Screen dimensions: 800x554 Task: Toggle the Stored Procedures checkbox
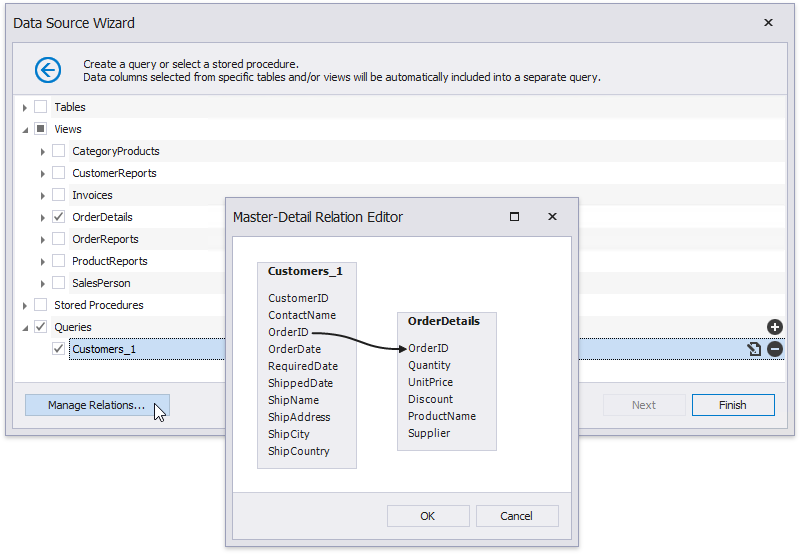41,305
